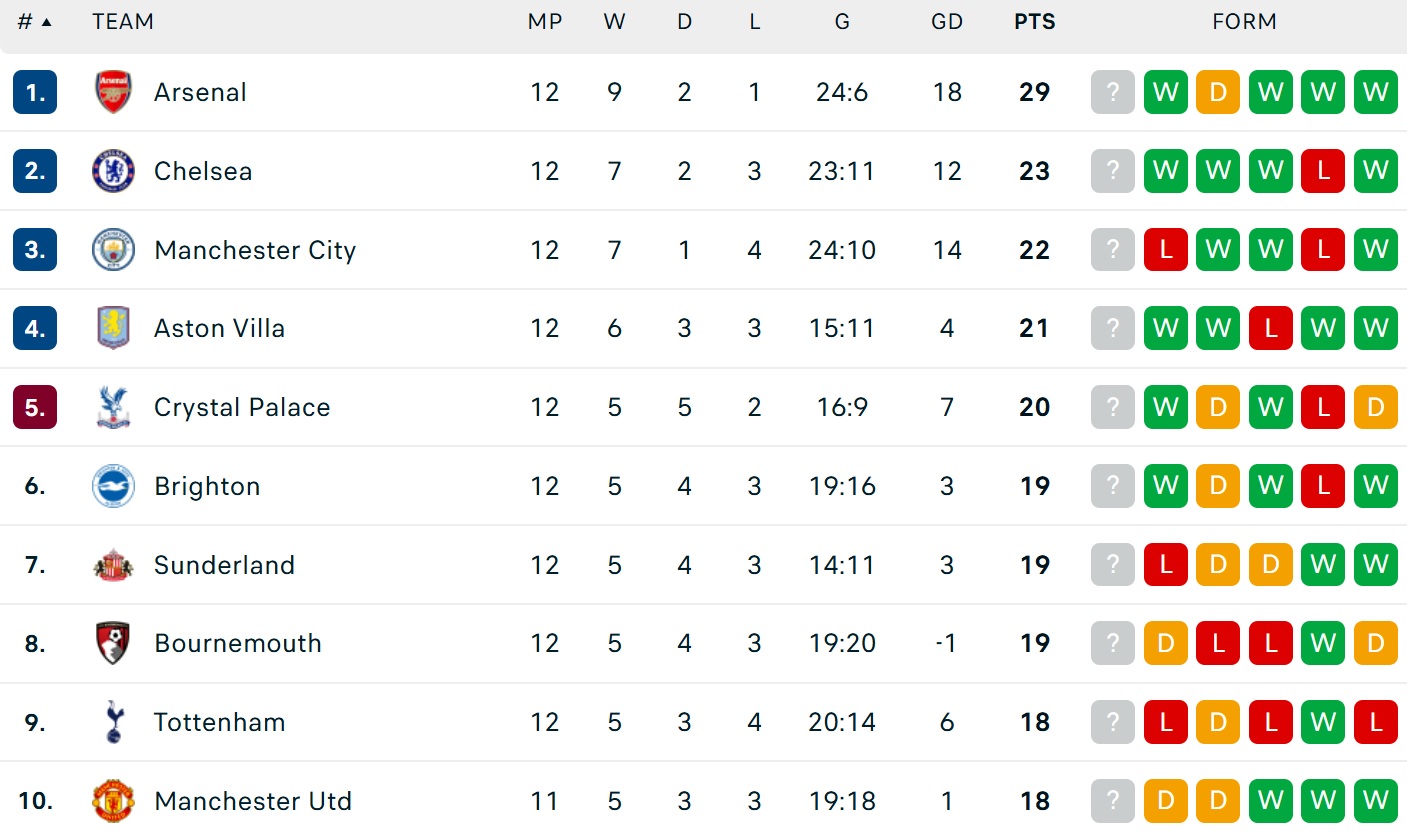Click the Aston Villa crest icon

tap(113, 328)
